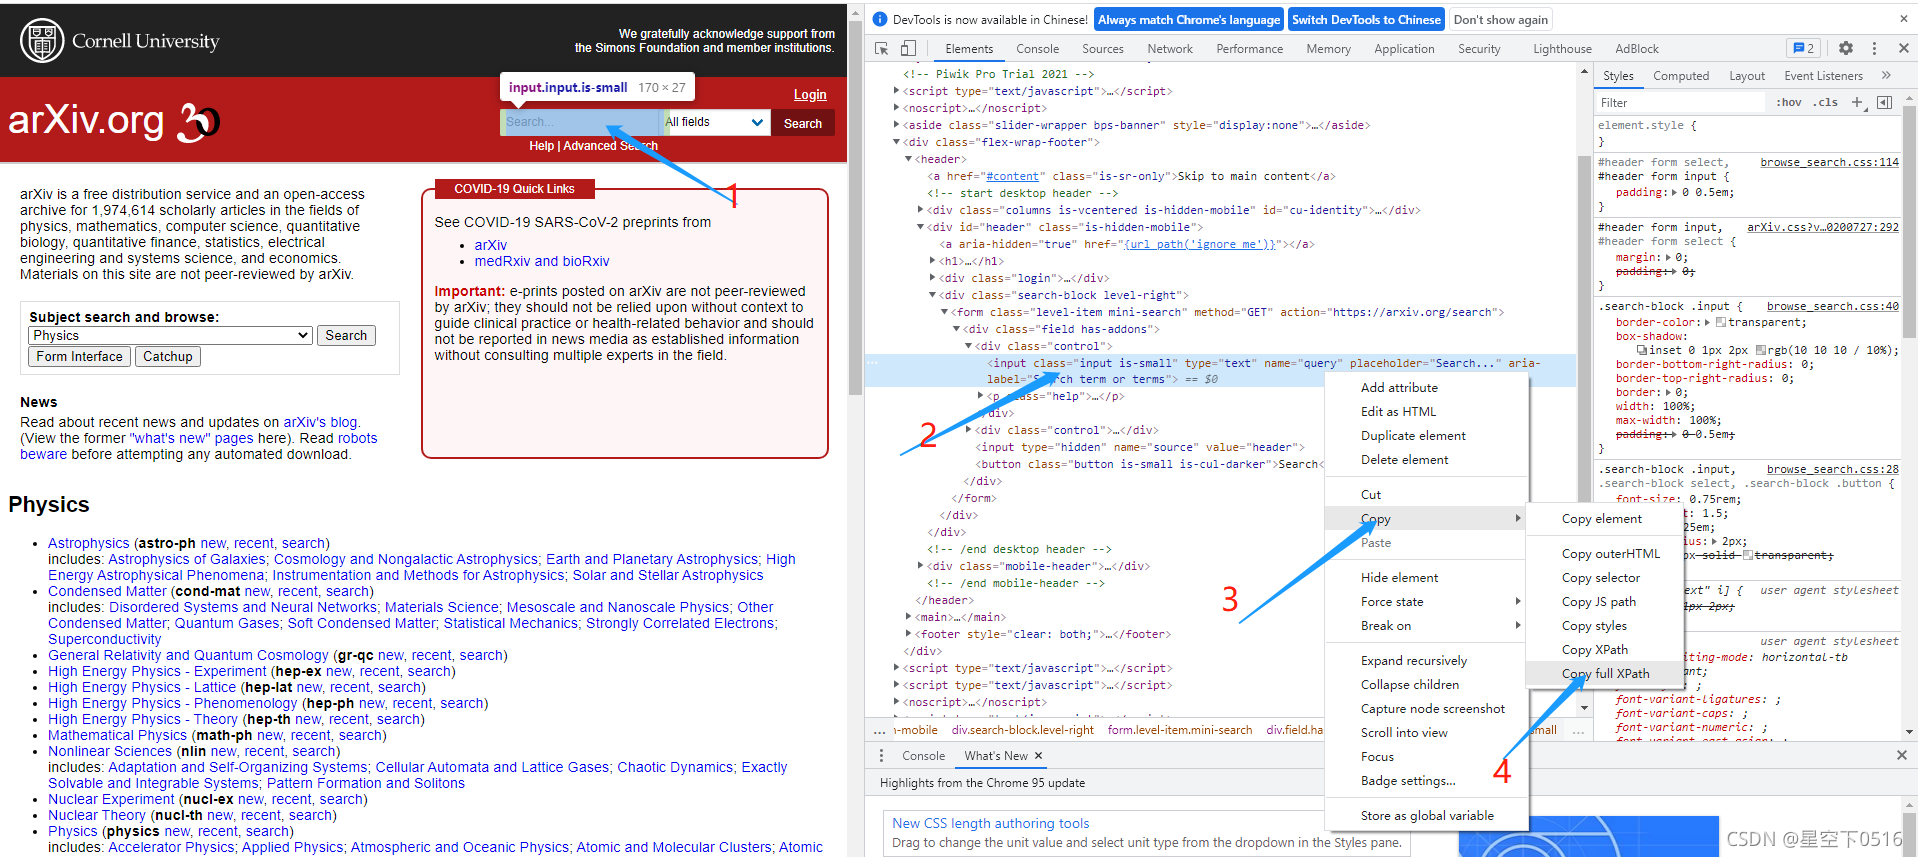Viewport: 1918px width, 857px height.
Task: Collapse the search-block level-right div
Action: click(x=932, y=295)
